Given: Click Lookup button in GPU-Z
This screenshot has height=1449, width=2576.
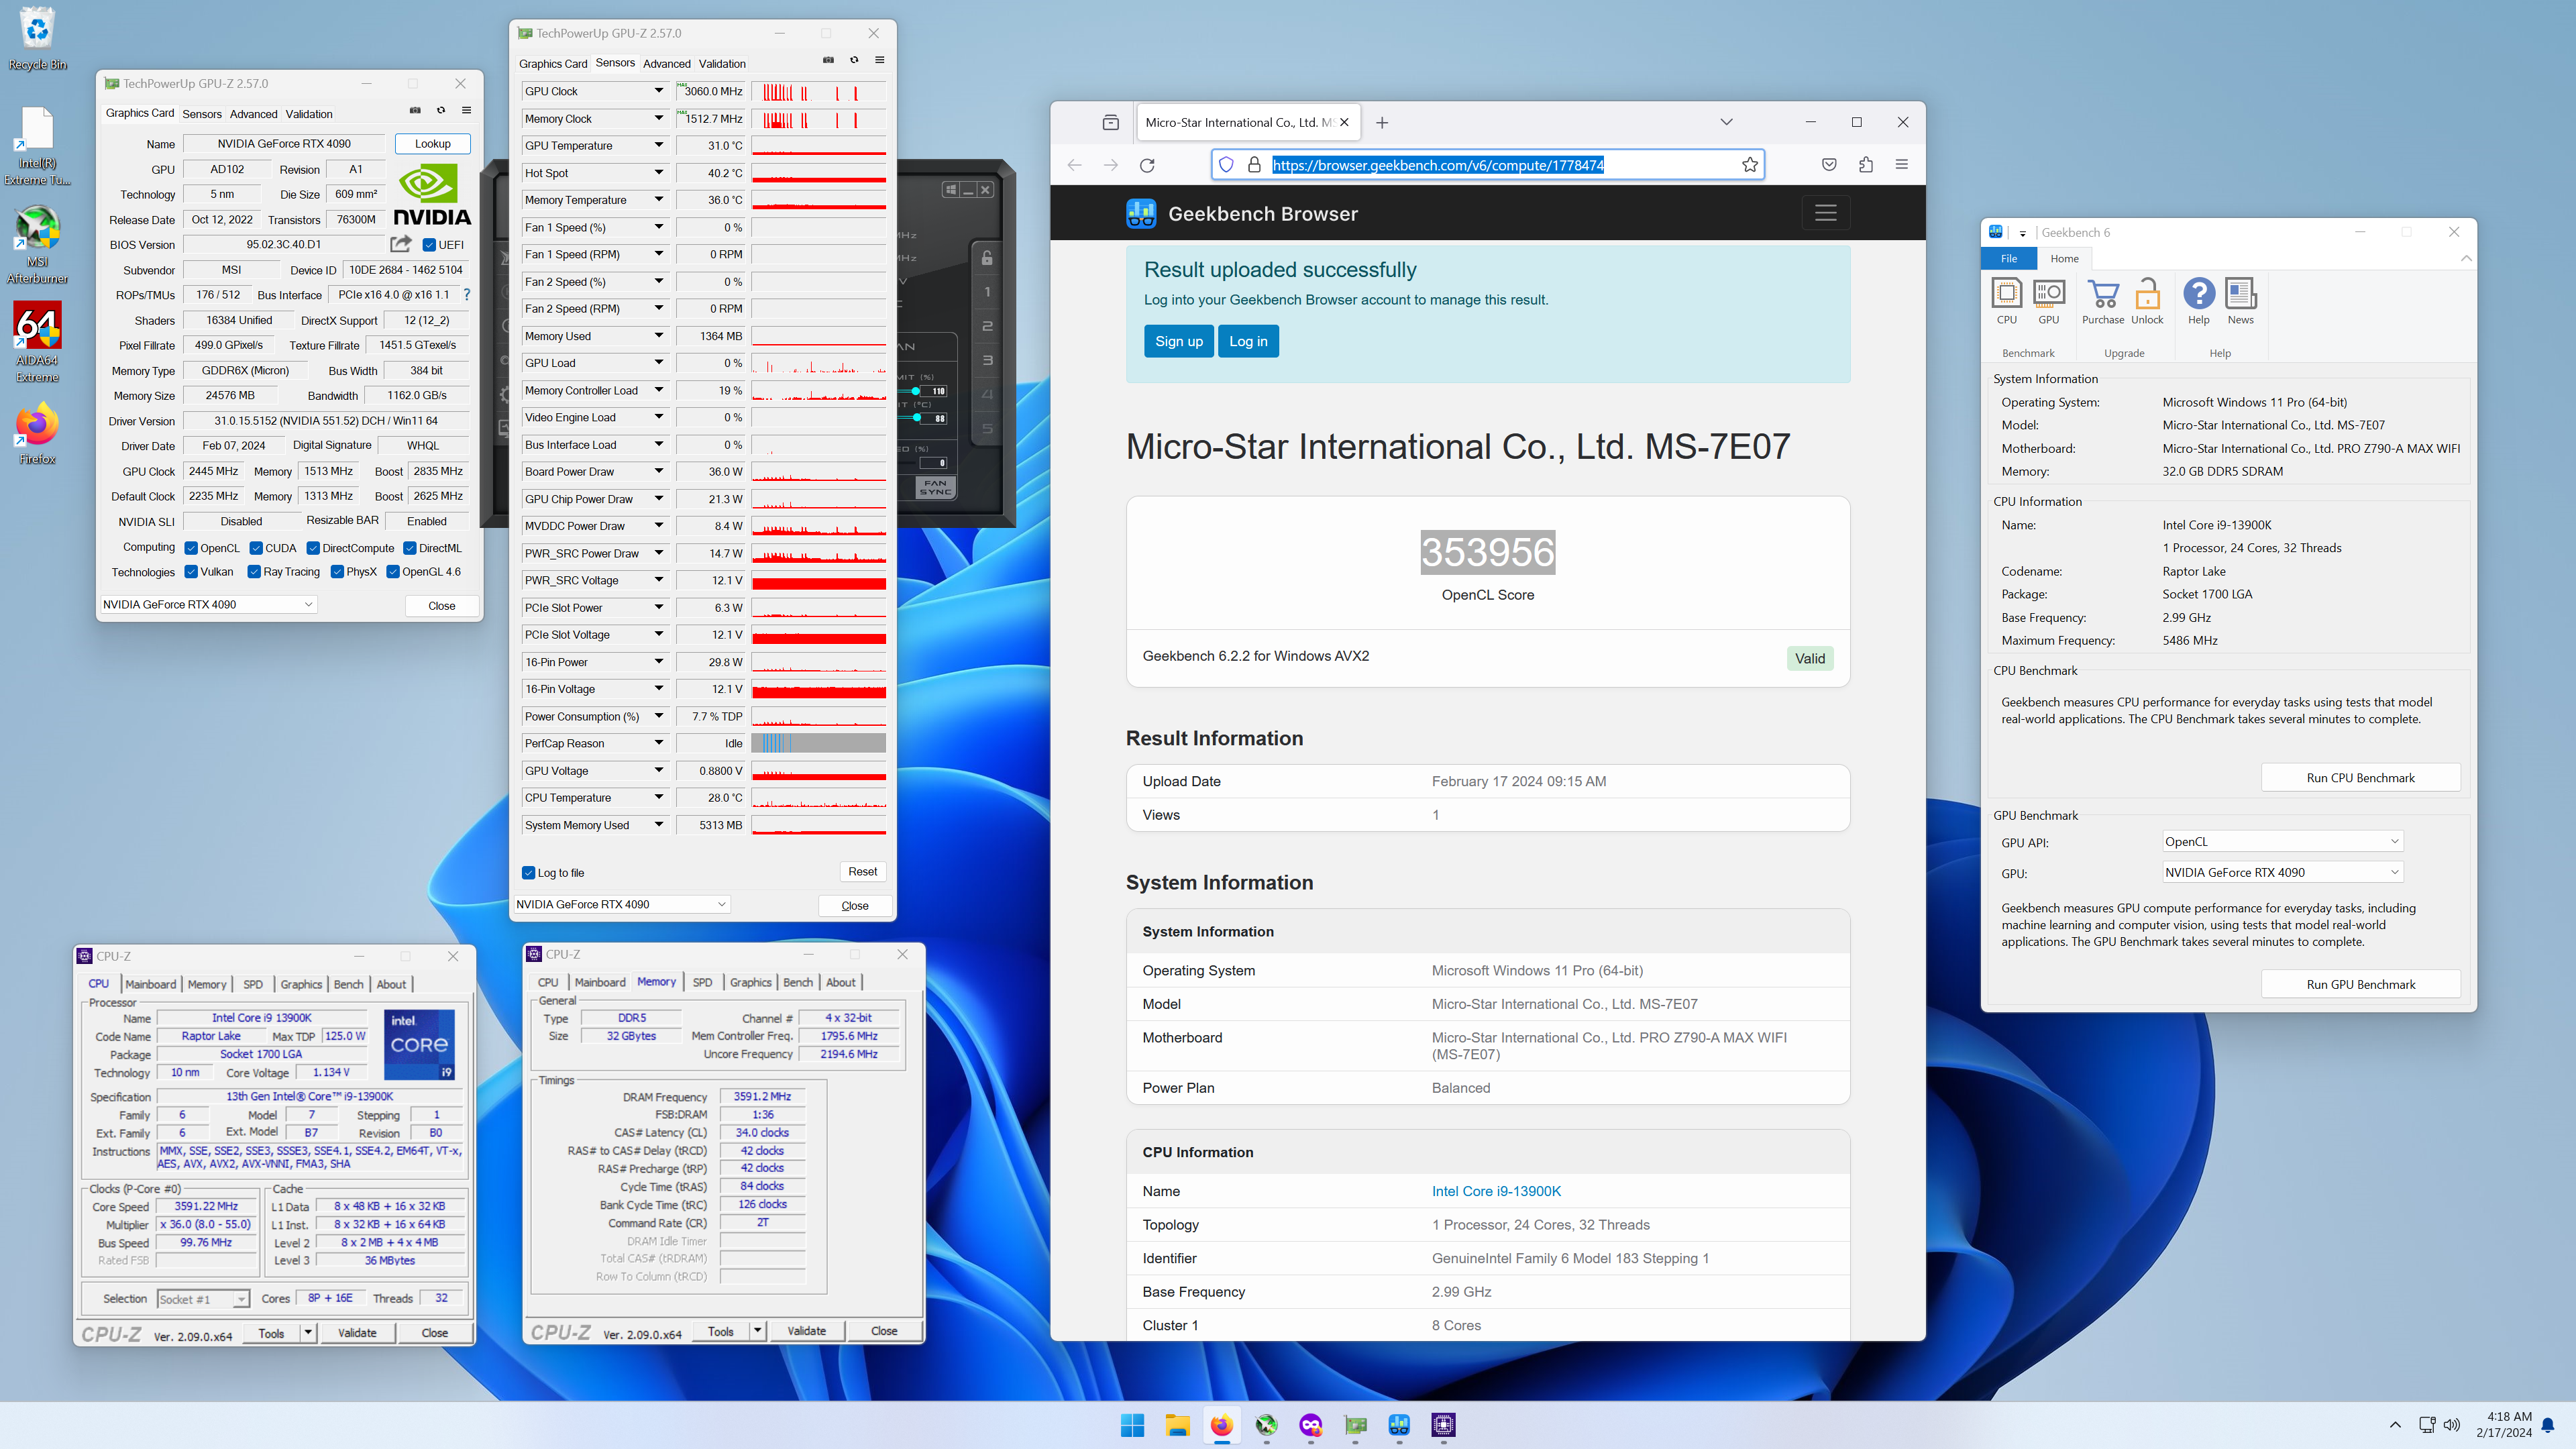Looking at the screenshot, I should click(433, 143).
